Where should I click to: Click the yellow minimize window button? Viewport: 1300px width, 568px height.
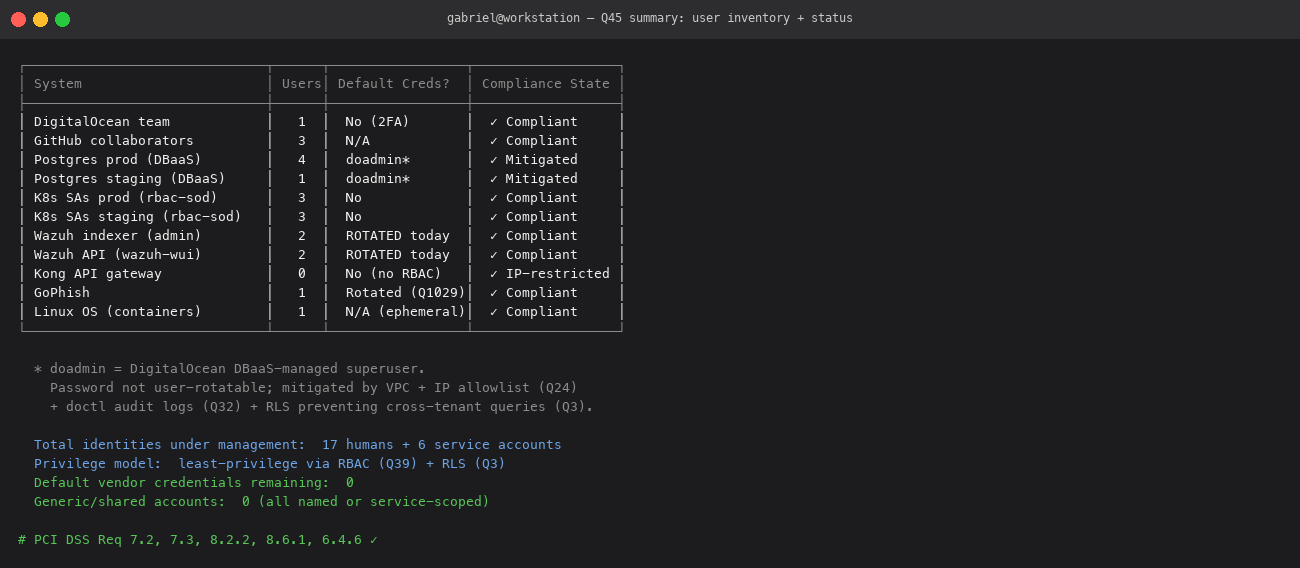point(40,19)
